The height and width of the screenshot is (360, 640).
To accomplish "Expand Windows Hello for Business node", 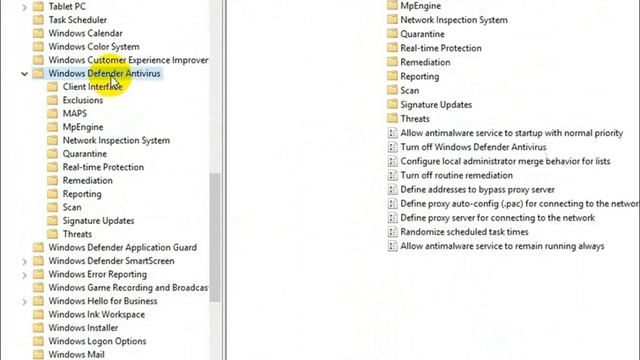I will pos(24,302).
